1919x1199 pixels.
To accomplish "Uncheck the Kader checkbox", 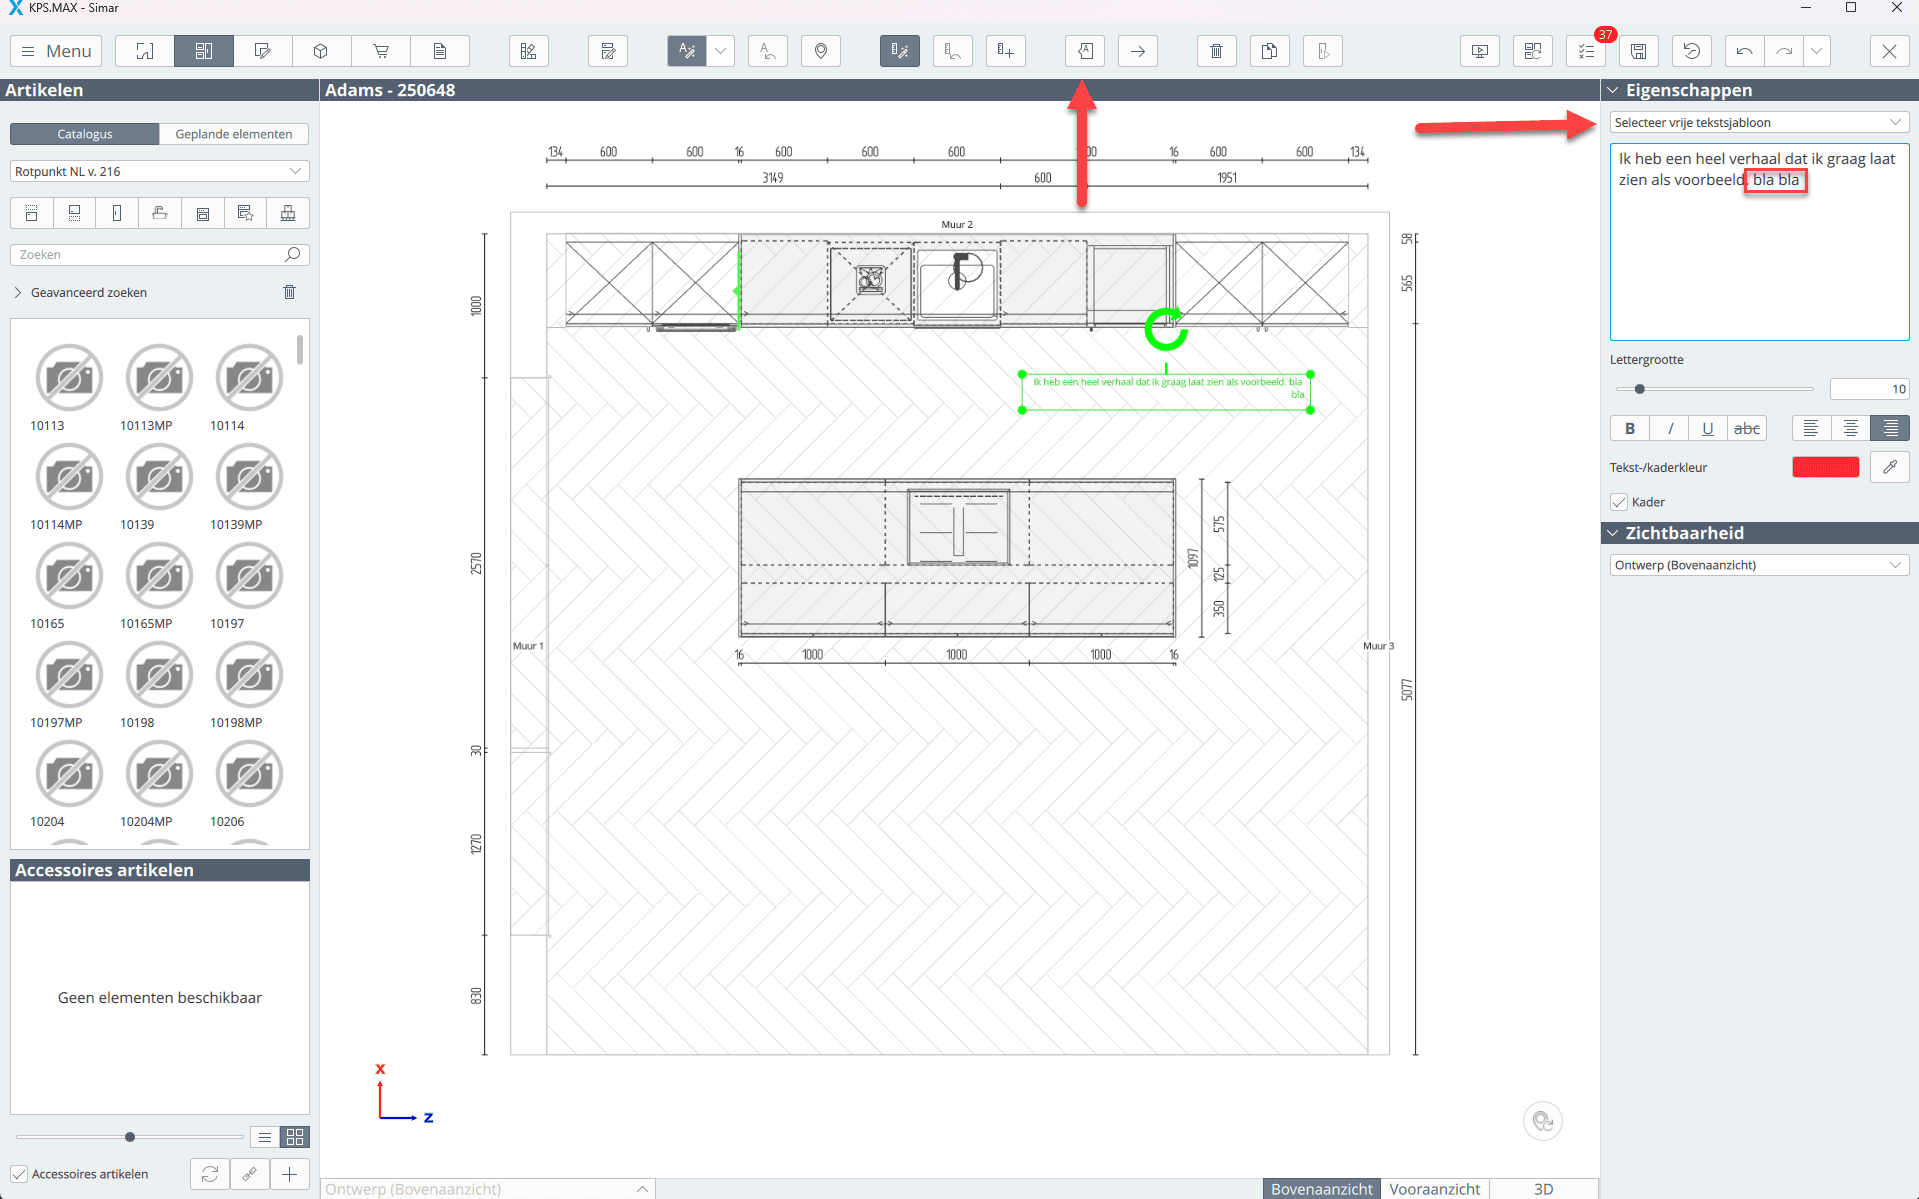I will (1619, 502).
